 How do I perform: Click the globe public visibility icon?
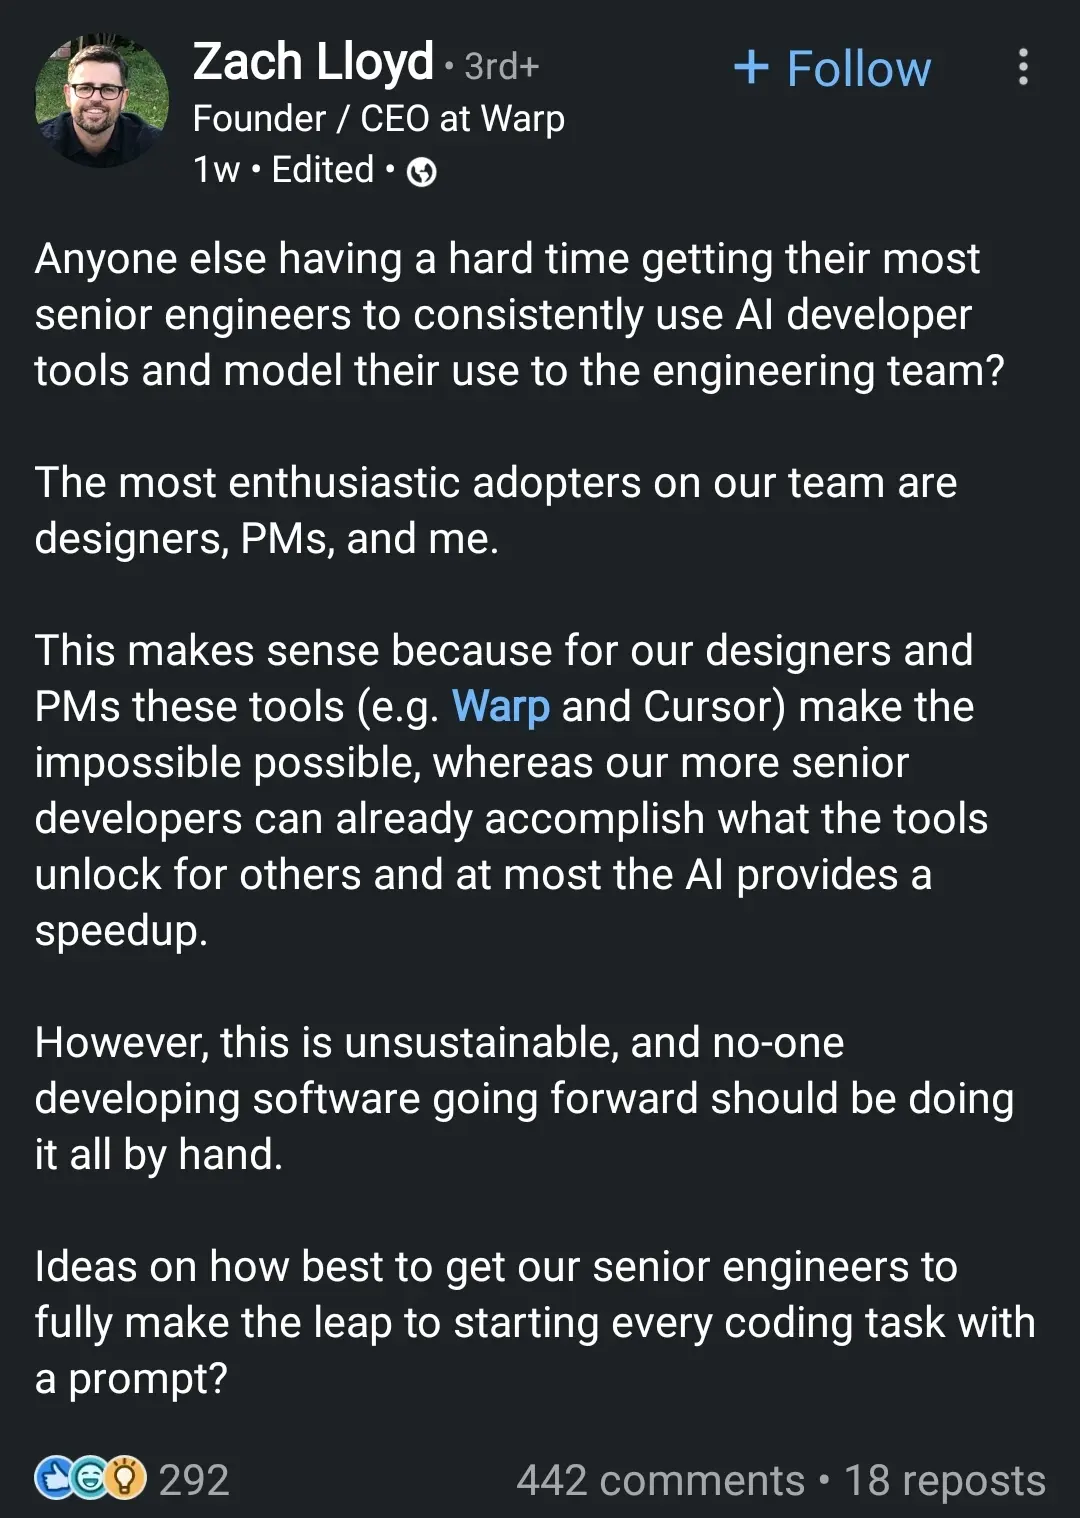(422, 172)
